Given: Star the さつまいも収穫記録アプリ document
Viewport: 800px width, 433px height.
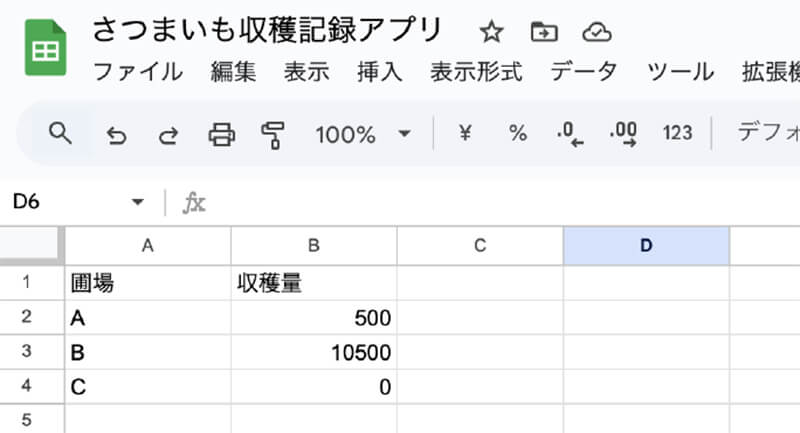Looking at the screenshot, I should pyautogui.click(x=490, y=32).
